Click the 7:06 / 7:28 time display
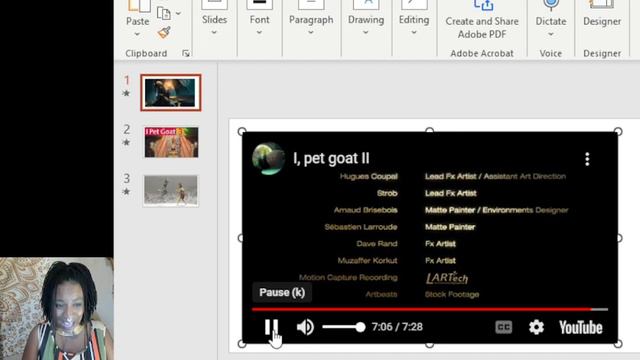This screenshot has width=640, height=360. 397,327
